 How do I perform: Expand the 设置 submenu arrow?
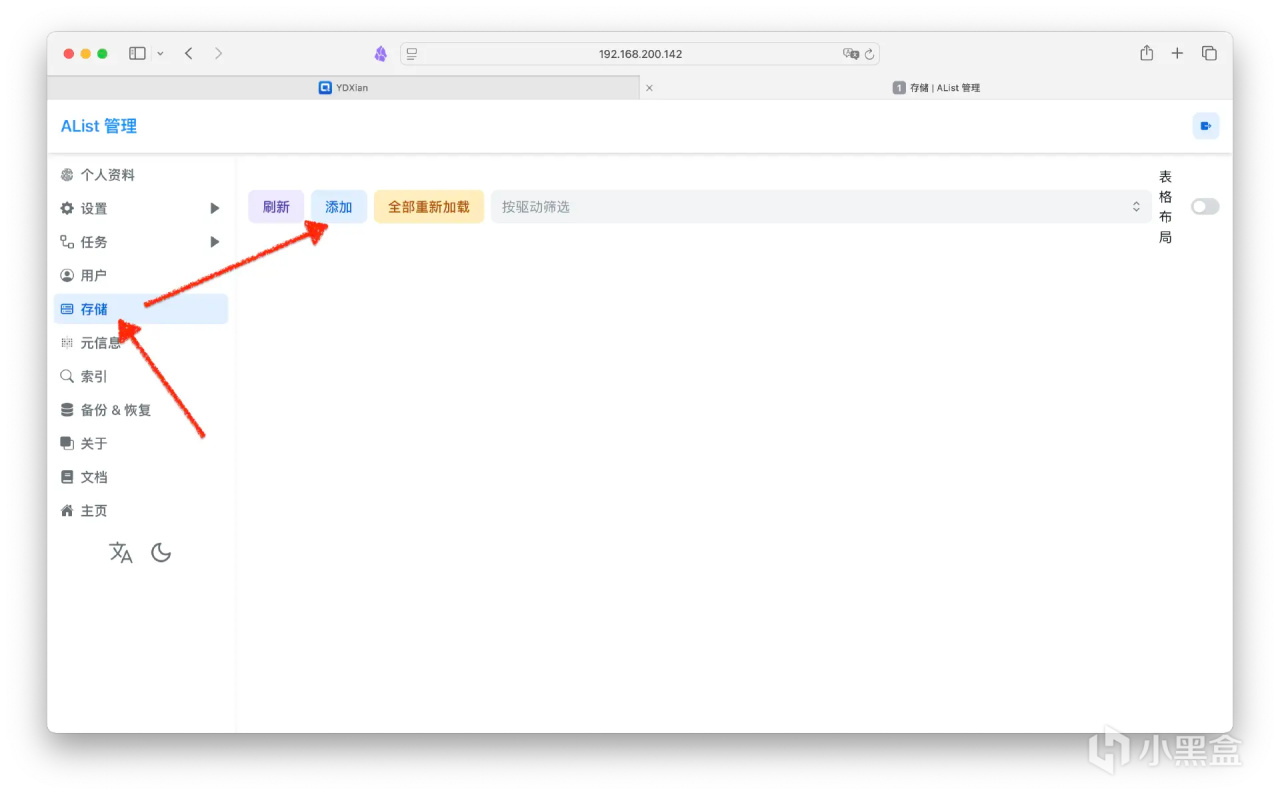coord(214,209)
